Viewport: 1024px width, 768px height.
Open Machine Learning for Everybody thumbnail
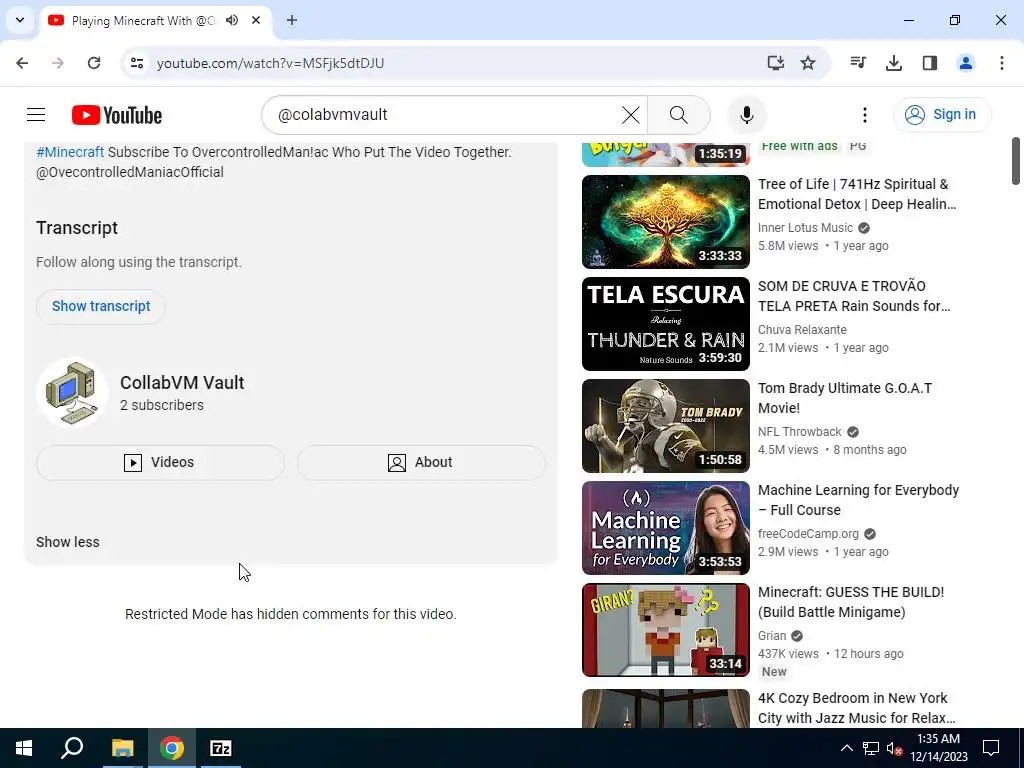(x=665, y=527)
